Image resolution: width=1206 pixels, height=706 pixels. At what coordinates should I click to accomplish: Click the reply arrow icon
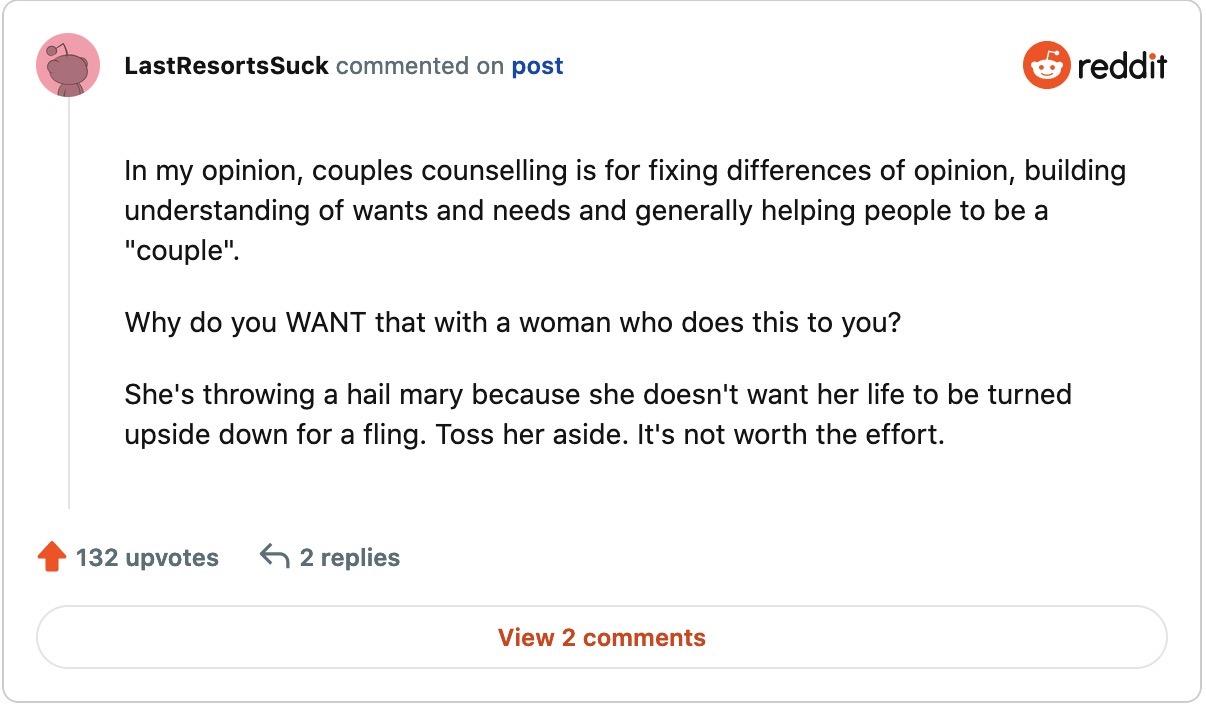click(274, 556)
